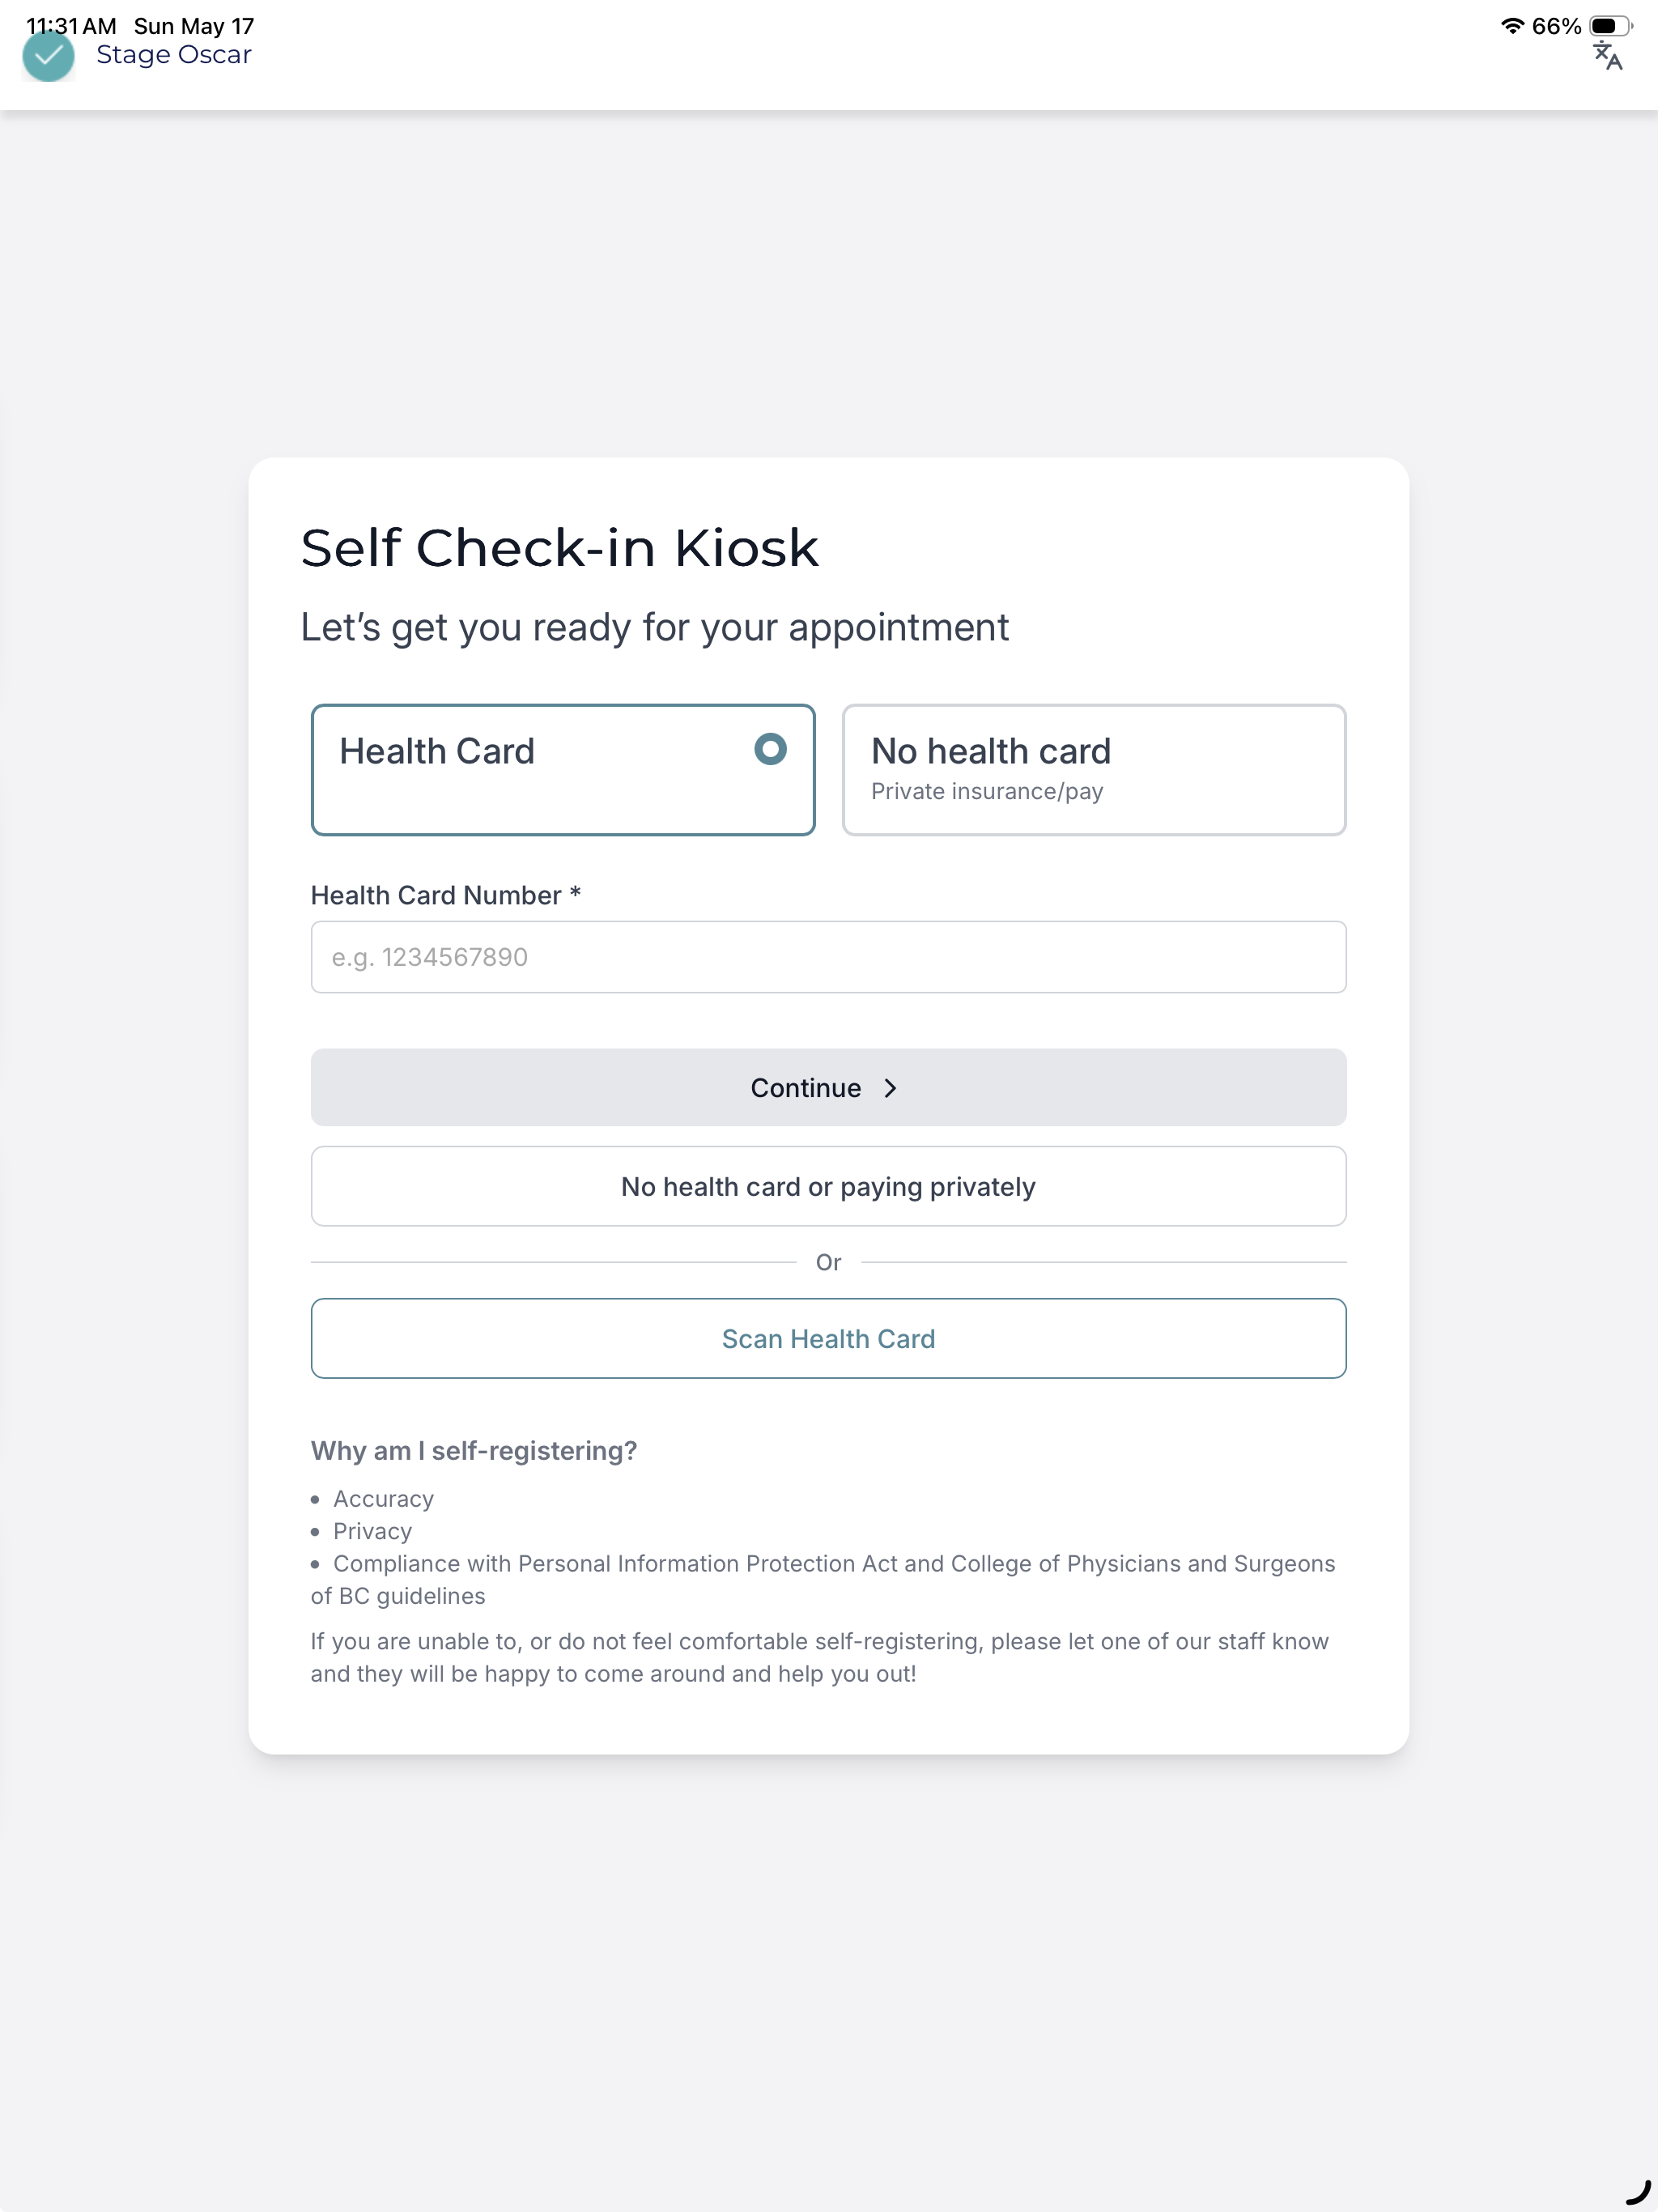Open the language translation icon
1658x2212 pixels.
pos(1607,57)
